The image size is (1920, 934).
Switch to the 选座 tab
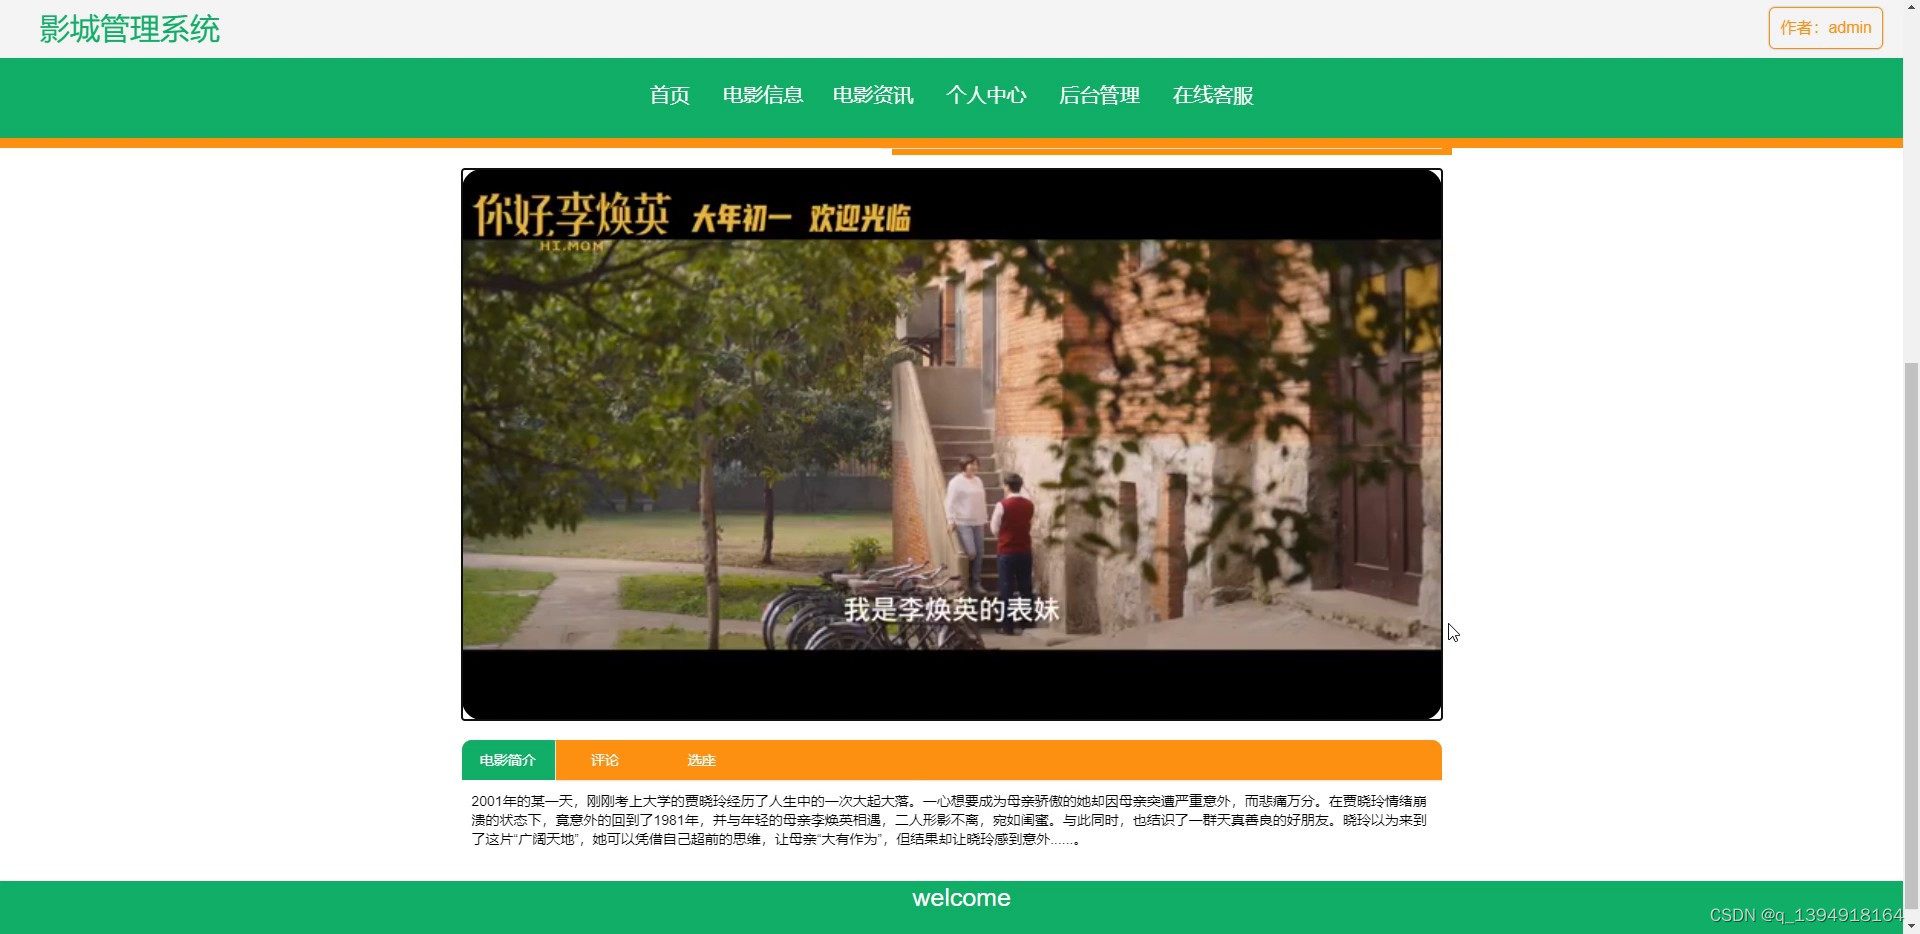[701, 760]
